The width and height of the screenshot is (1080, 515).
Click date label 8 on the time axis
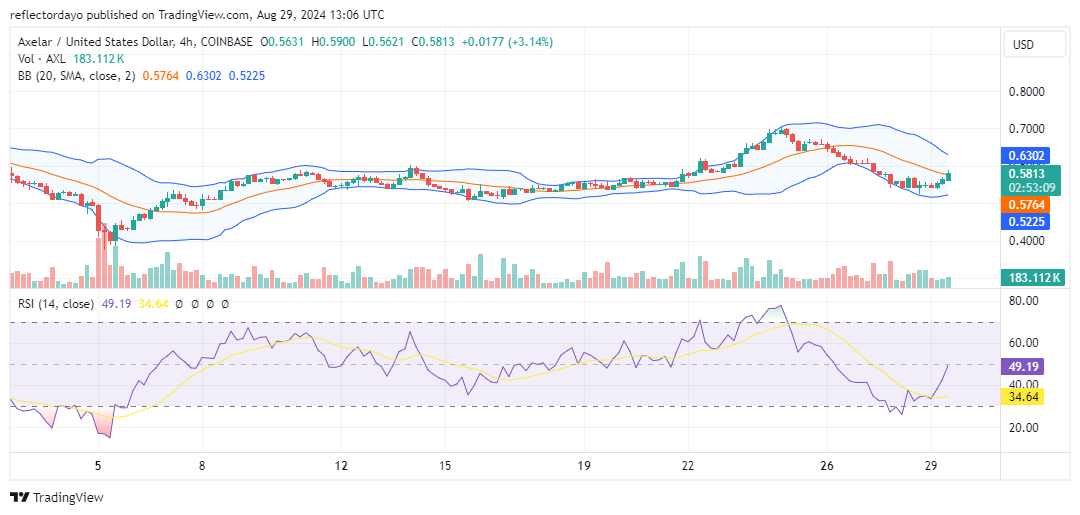pos(202,465)
